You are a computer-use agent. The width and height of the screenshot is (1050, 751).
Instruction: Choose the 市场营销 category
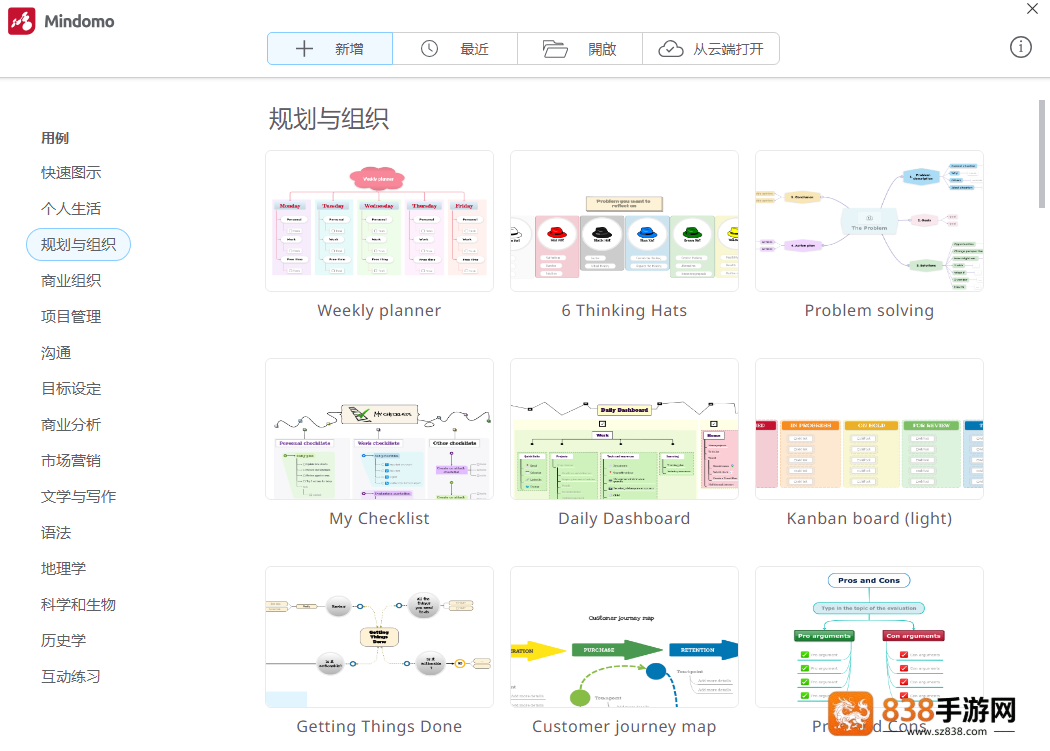[71, 461]
